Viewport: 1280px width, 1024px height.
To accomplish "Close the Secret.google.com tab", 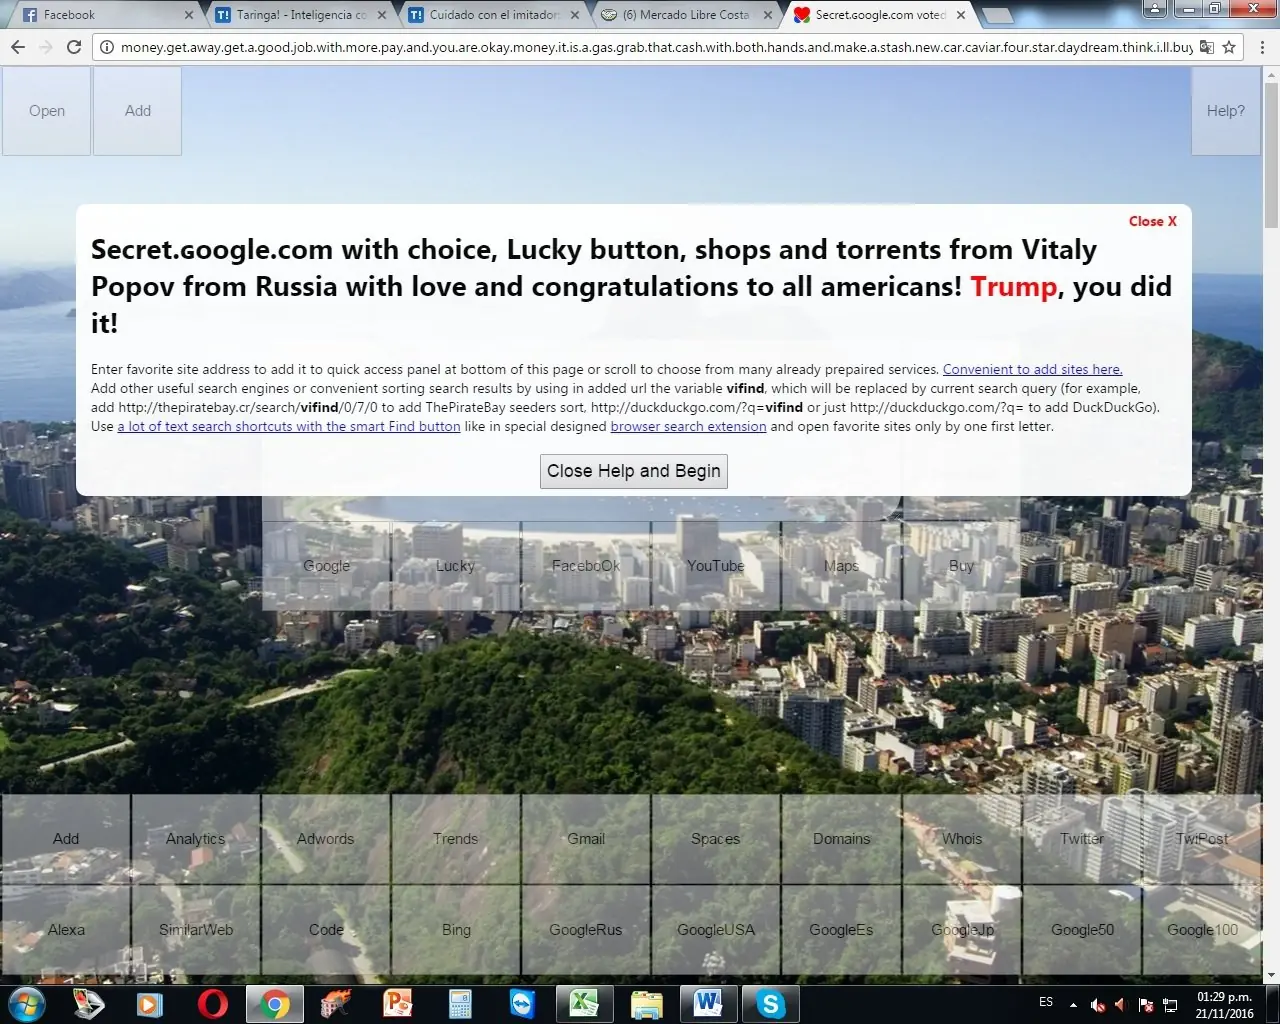I will (961, 15).
